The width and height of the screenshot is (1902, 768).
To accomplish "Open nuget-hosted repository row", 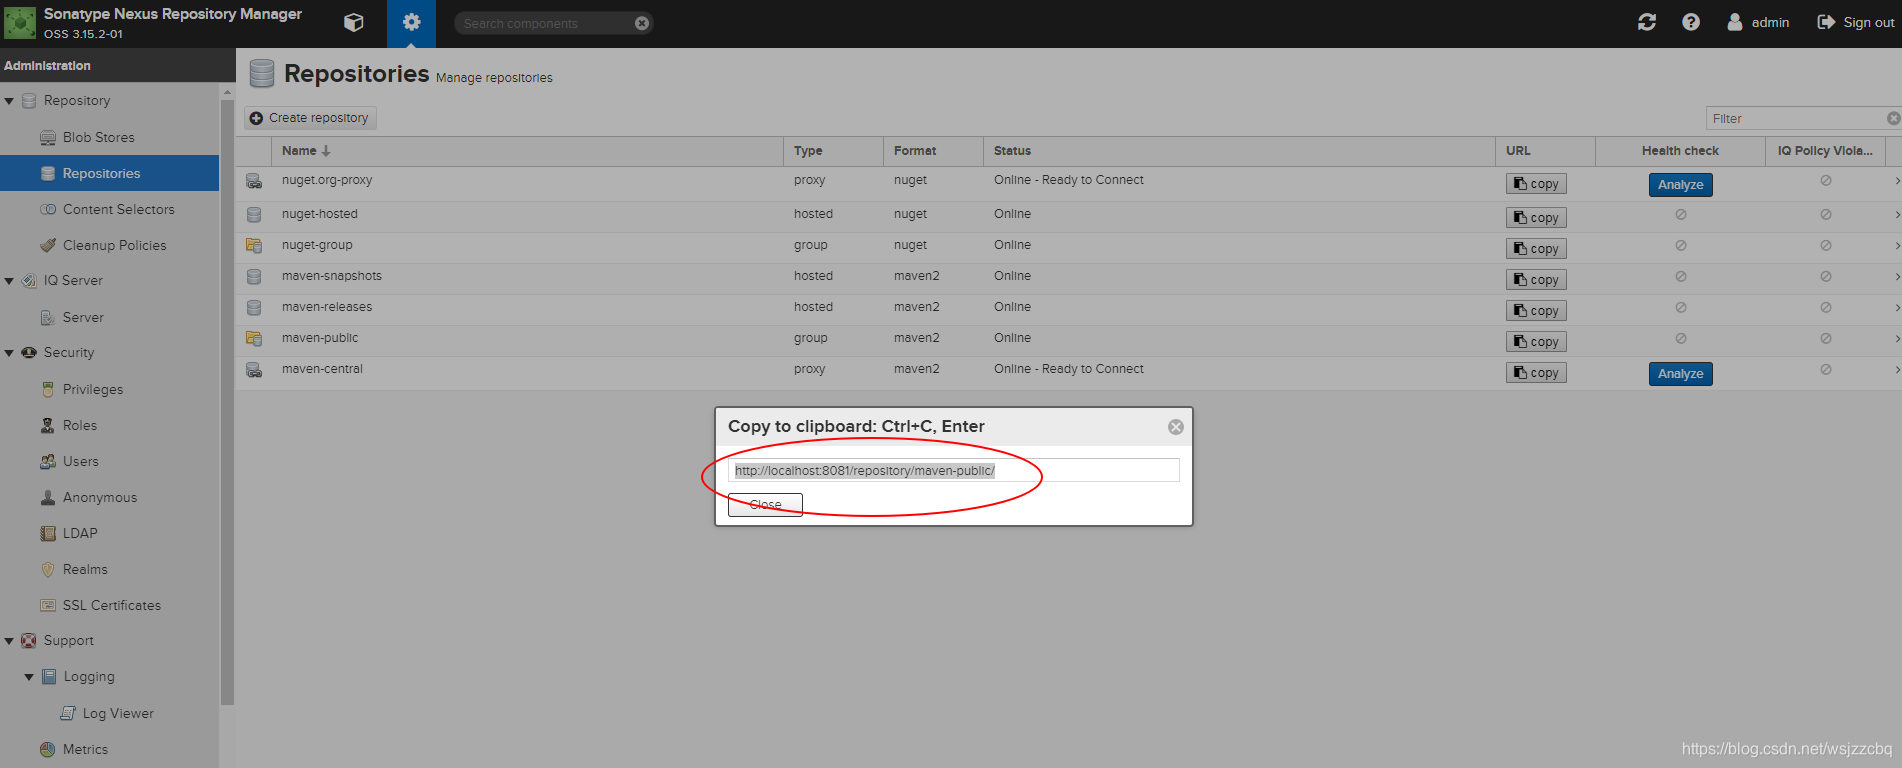I will [1068, 217].
